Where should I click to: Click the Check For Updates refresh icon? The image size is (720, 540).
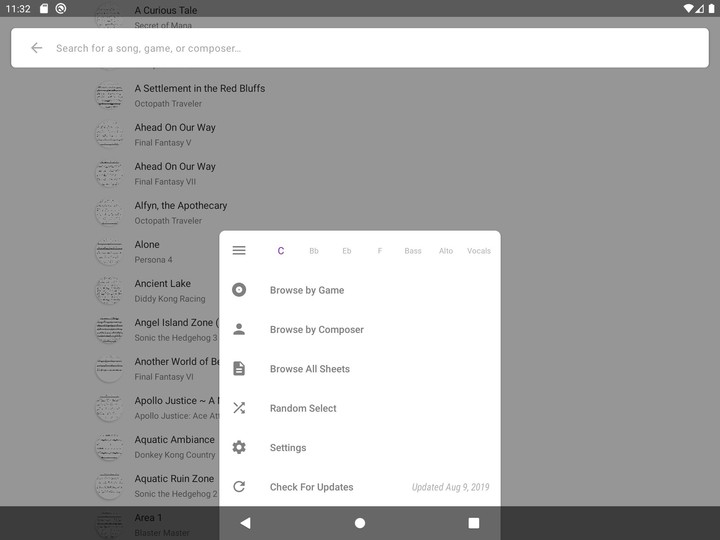[x=239, y=487]
